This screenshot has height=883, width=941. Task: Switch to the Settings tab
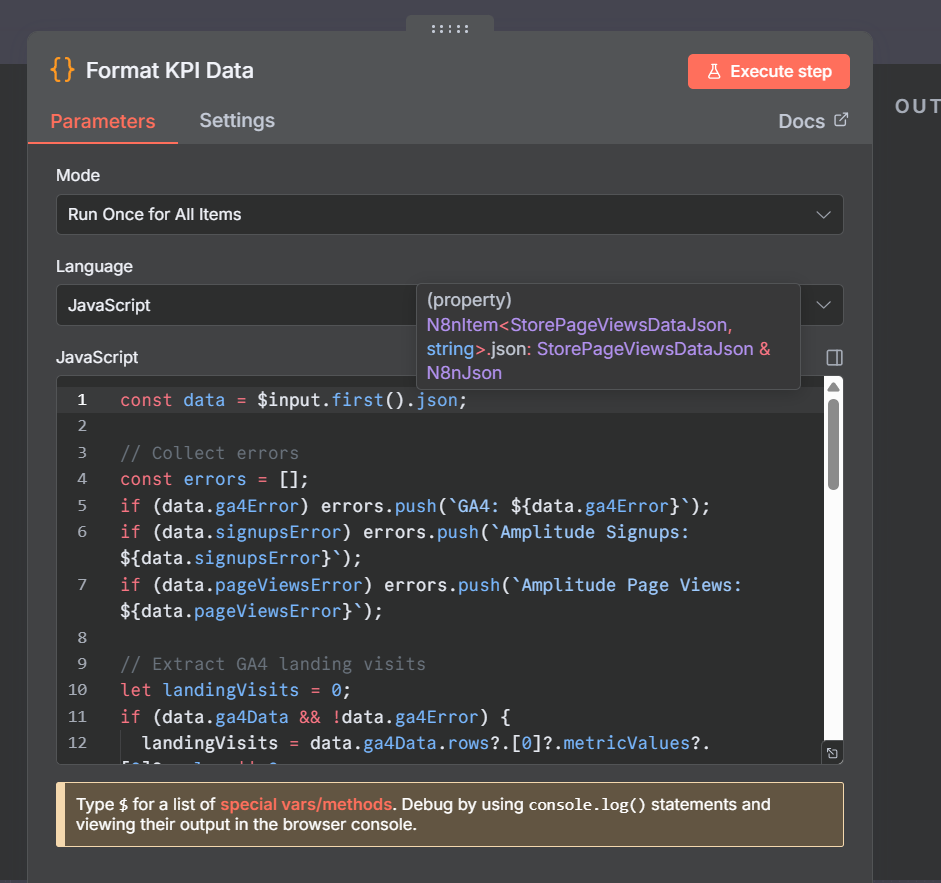237,120
